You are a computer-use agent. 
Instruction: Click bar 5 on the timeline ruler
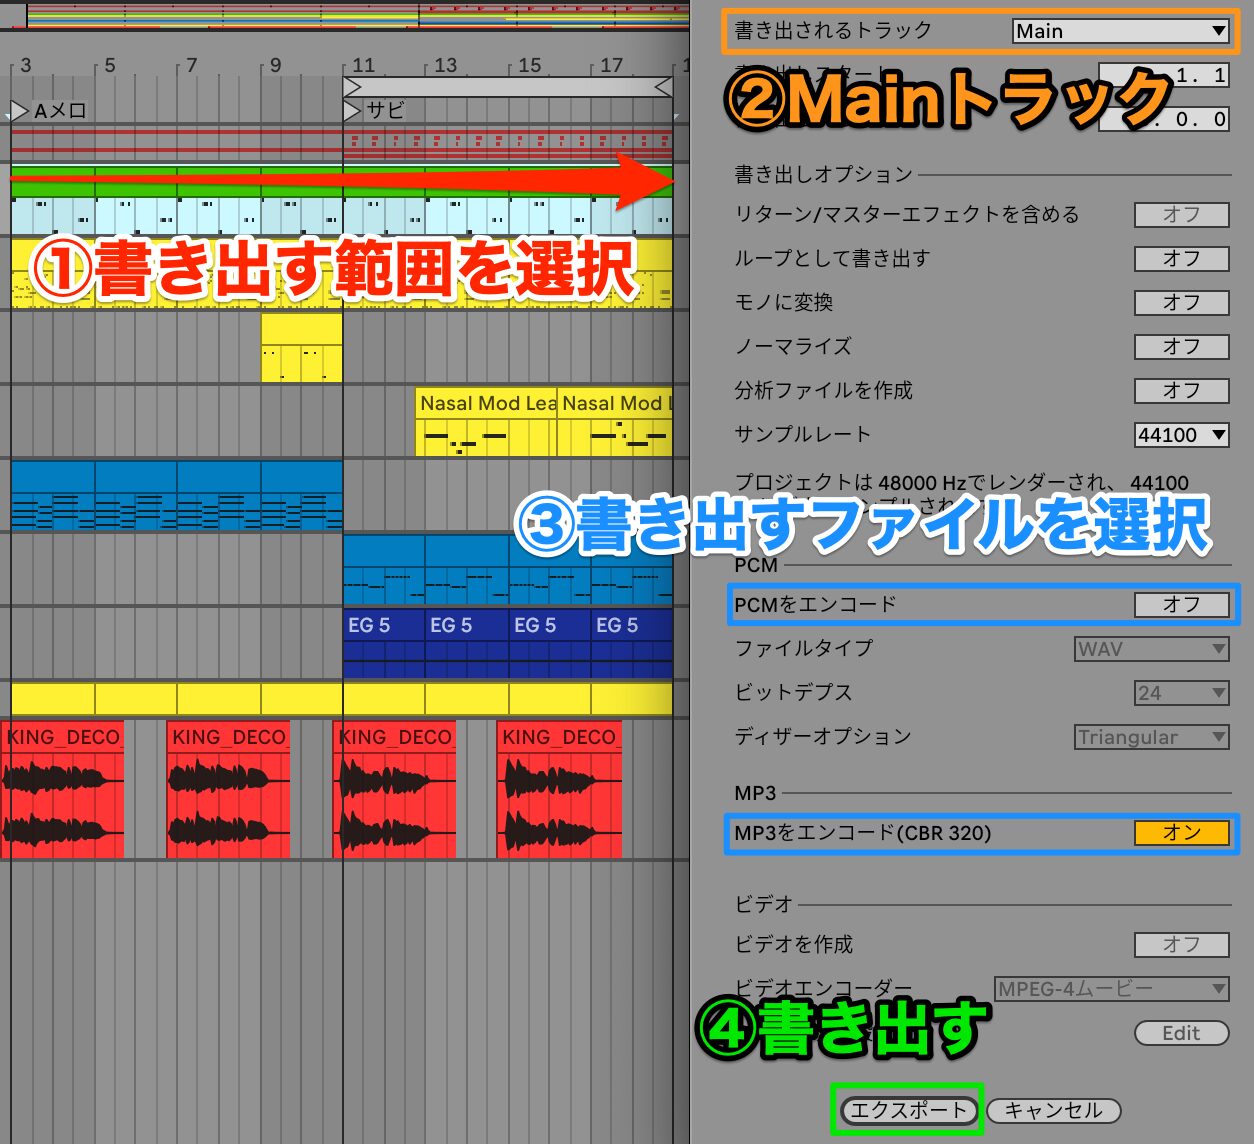pos(109,66)
